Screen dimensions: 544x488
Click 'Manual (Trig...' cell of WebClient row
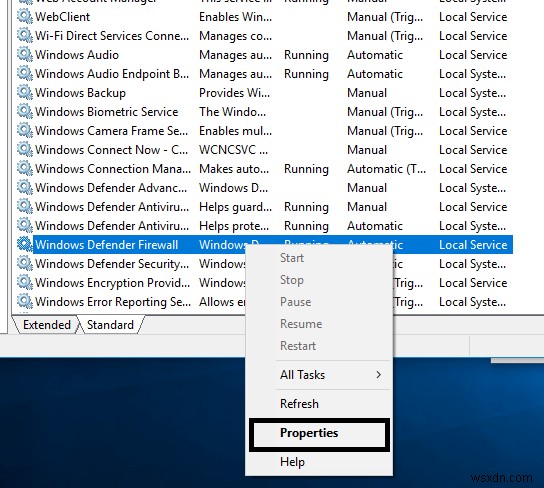[x=385, y=17]
